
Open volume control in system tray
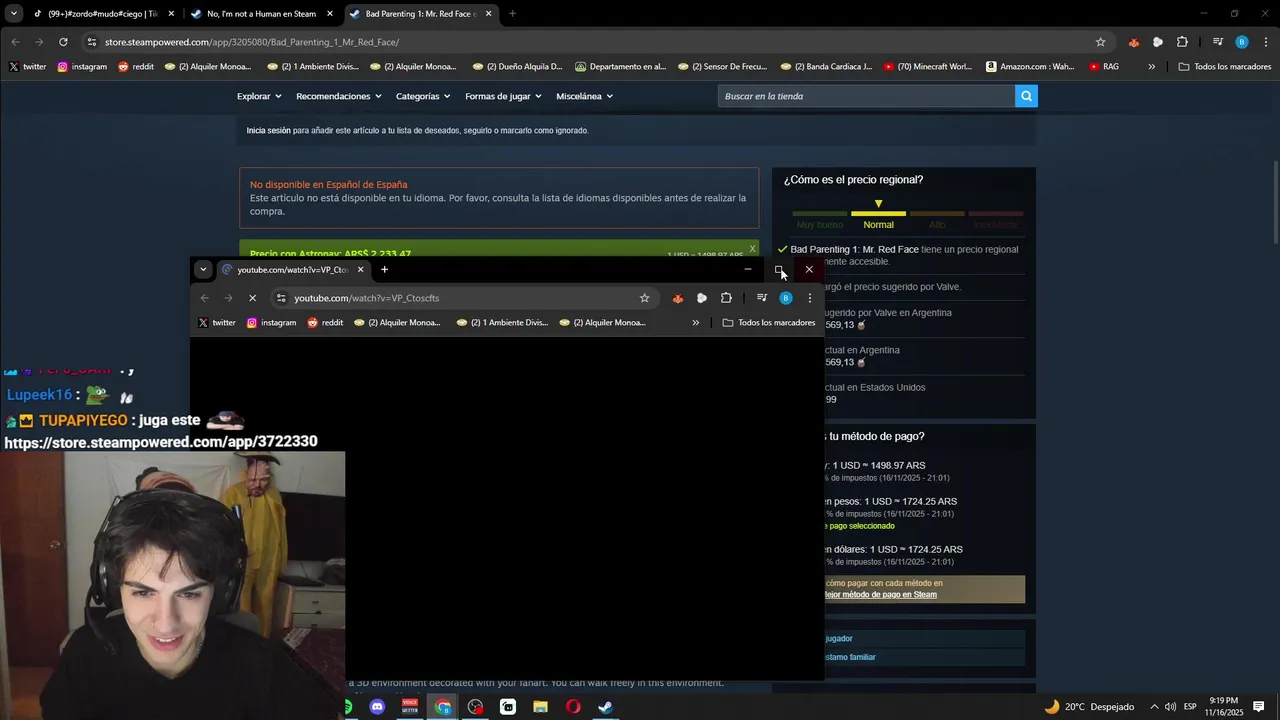1170,707
